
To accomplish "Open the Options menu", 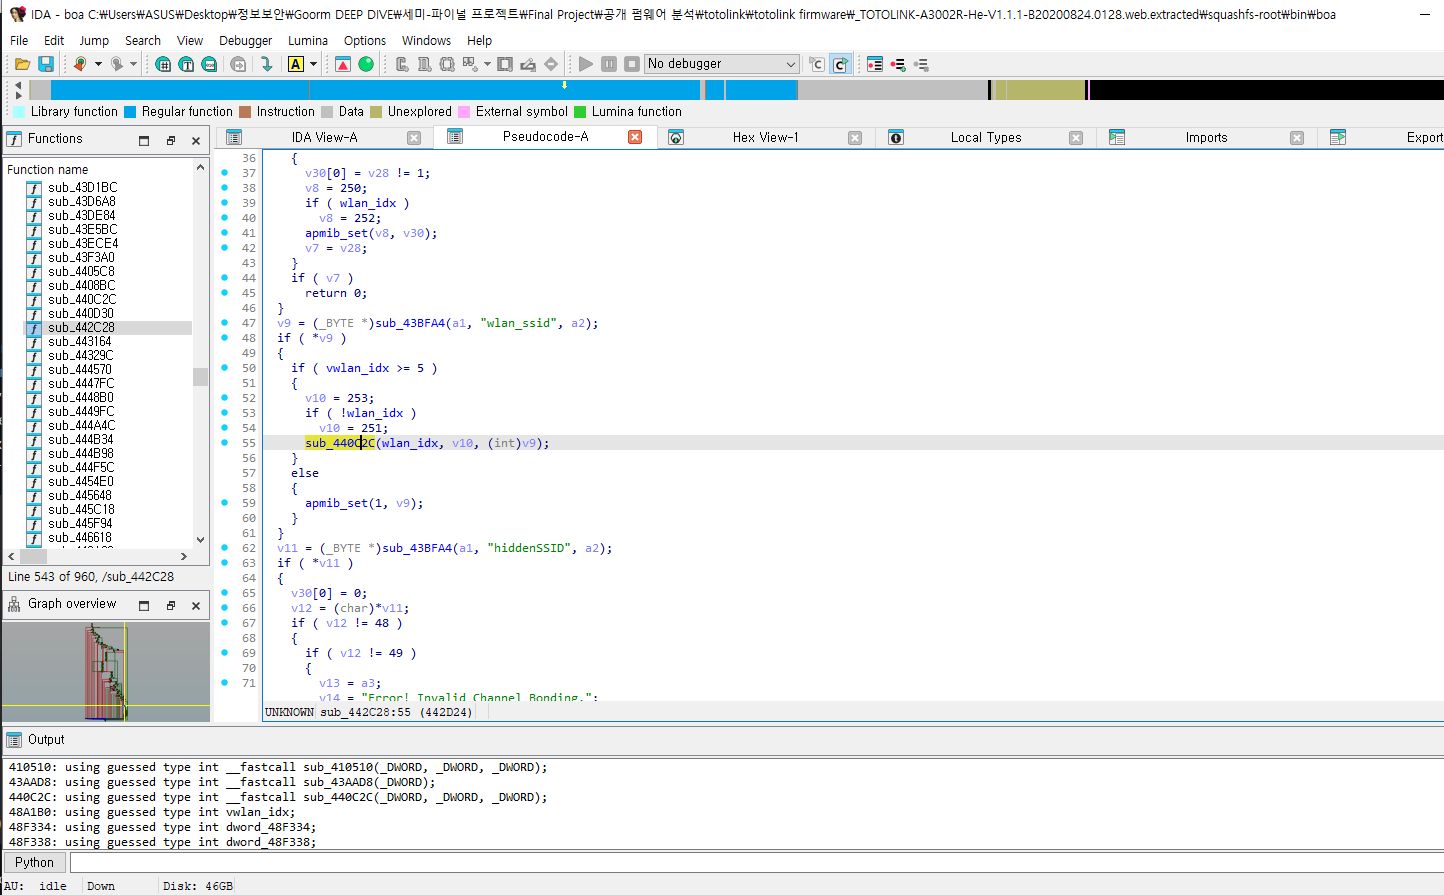I will pos(365,41).
